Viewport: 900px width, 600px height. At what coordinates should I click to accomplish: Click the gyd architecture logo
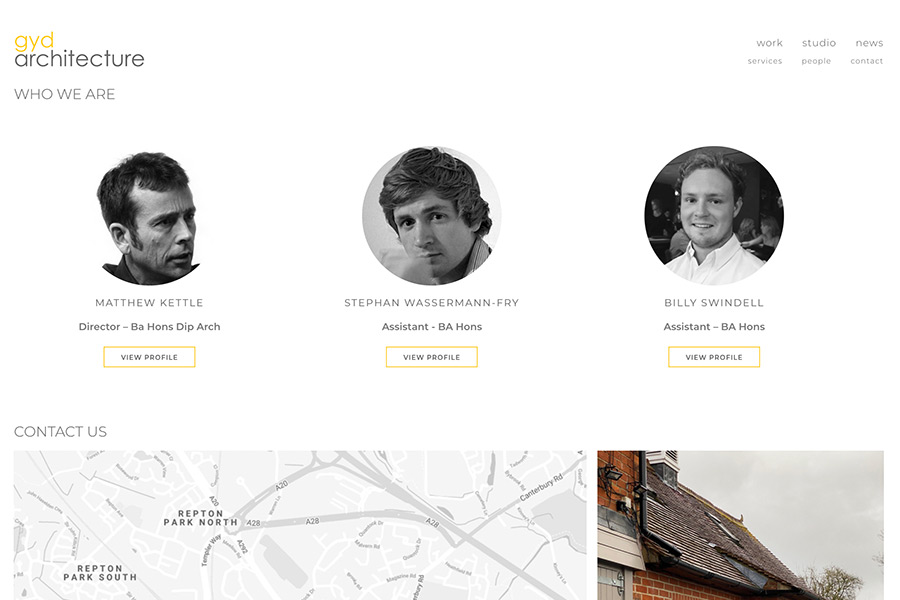click(79, 50)
